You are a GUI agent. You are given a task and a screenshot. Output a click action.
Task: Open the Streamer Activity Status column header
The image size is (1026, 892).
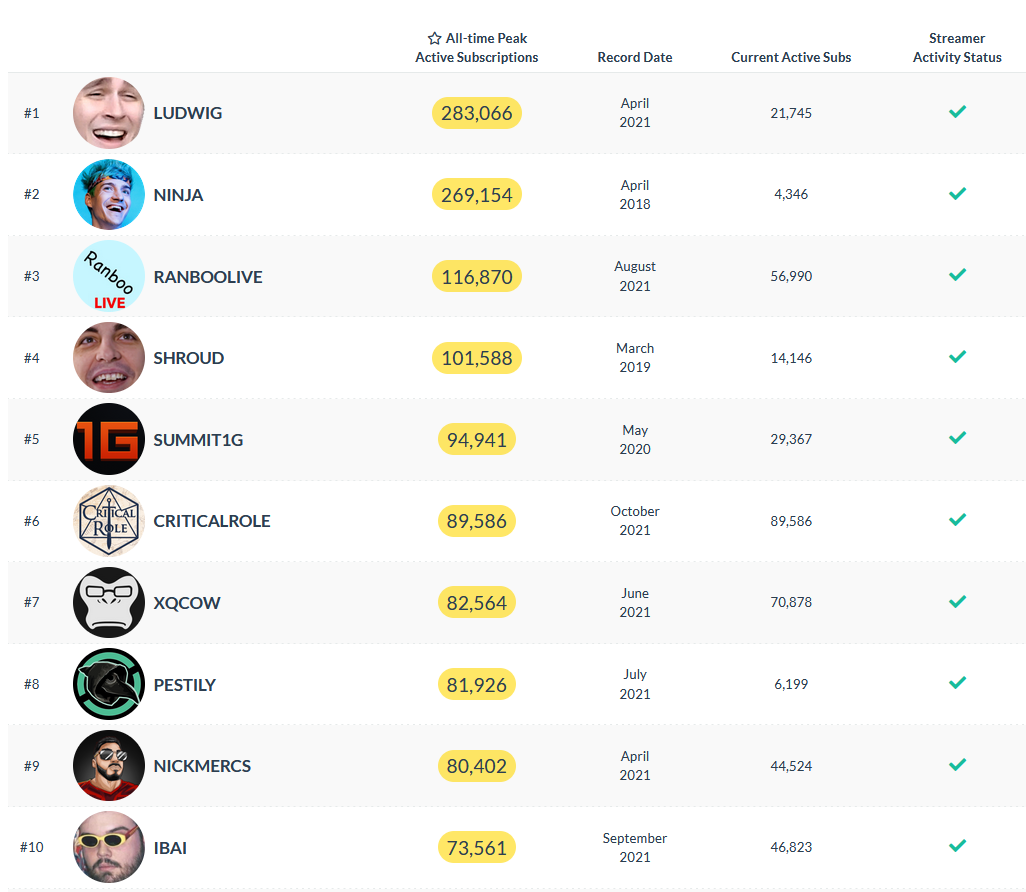(957, 48)
